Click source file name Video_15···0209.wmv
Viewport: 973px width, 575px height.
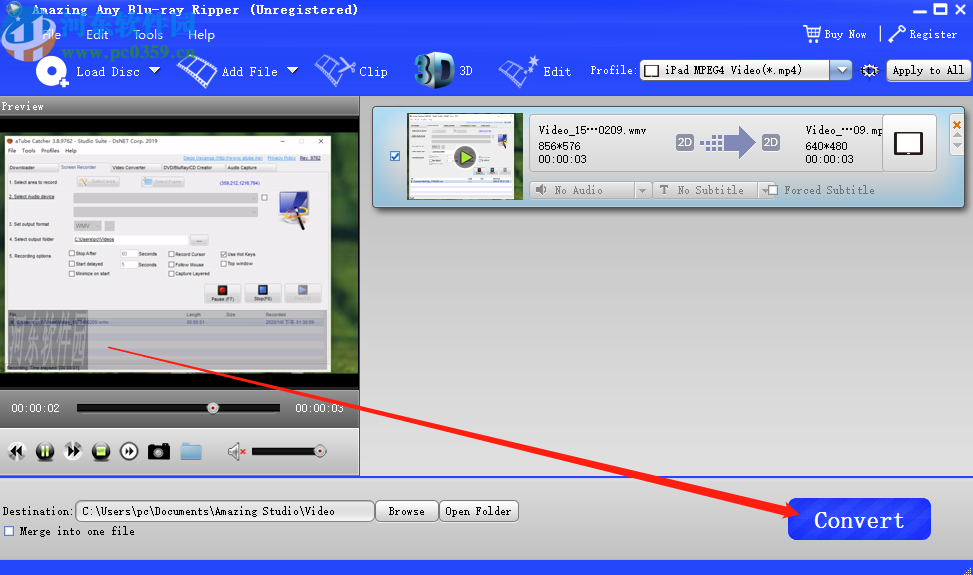592,130
